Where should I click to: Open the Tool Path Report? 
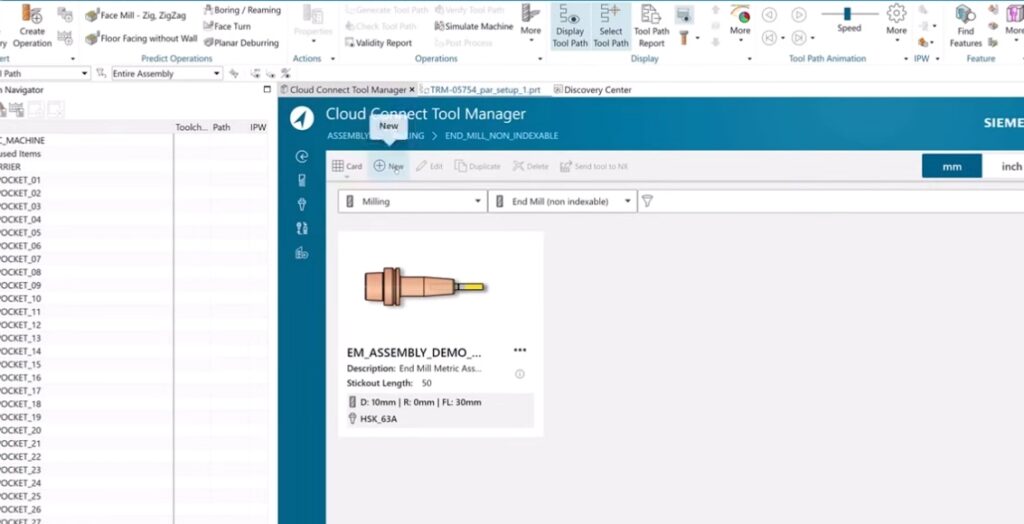(651, 26)
